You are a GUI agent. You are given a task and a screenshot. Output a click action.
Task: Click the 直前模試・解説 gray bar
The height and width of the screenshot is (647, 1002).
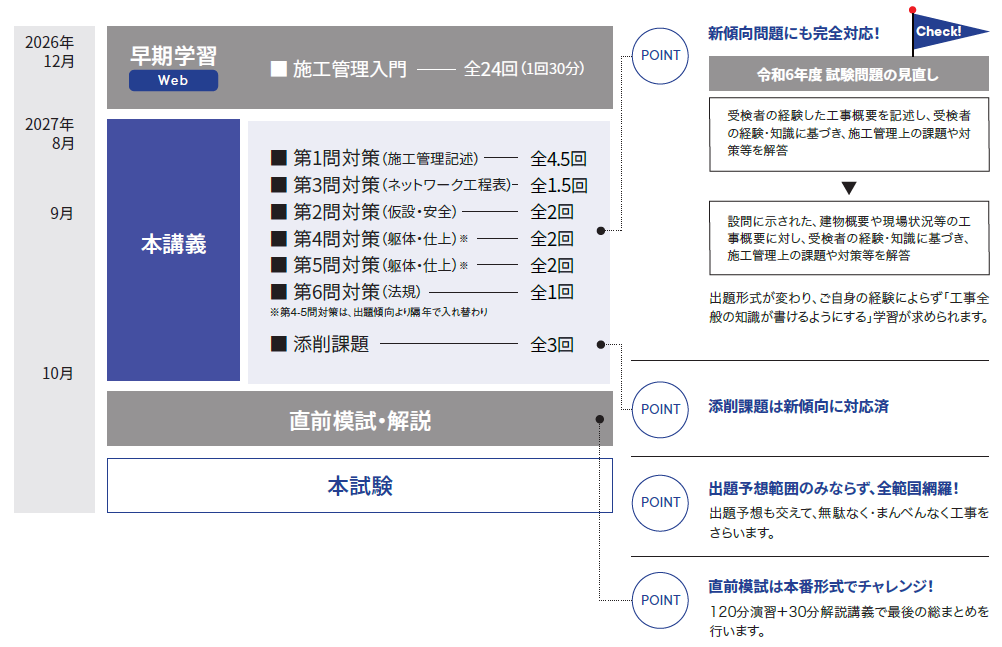pyautogui.click(x=360, y=419)
